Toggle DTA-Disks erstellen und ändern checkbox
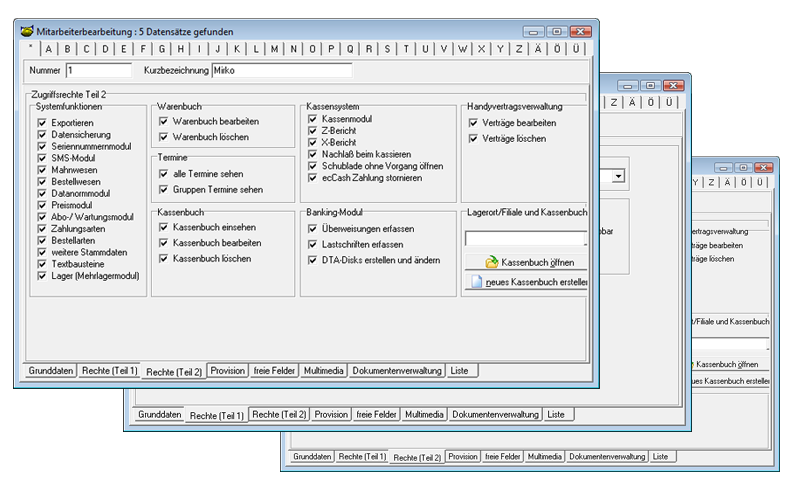 pyautogui.click(x=312, y=260)
